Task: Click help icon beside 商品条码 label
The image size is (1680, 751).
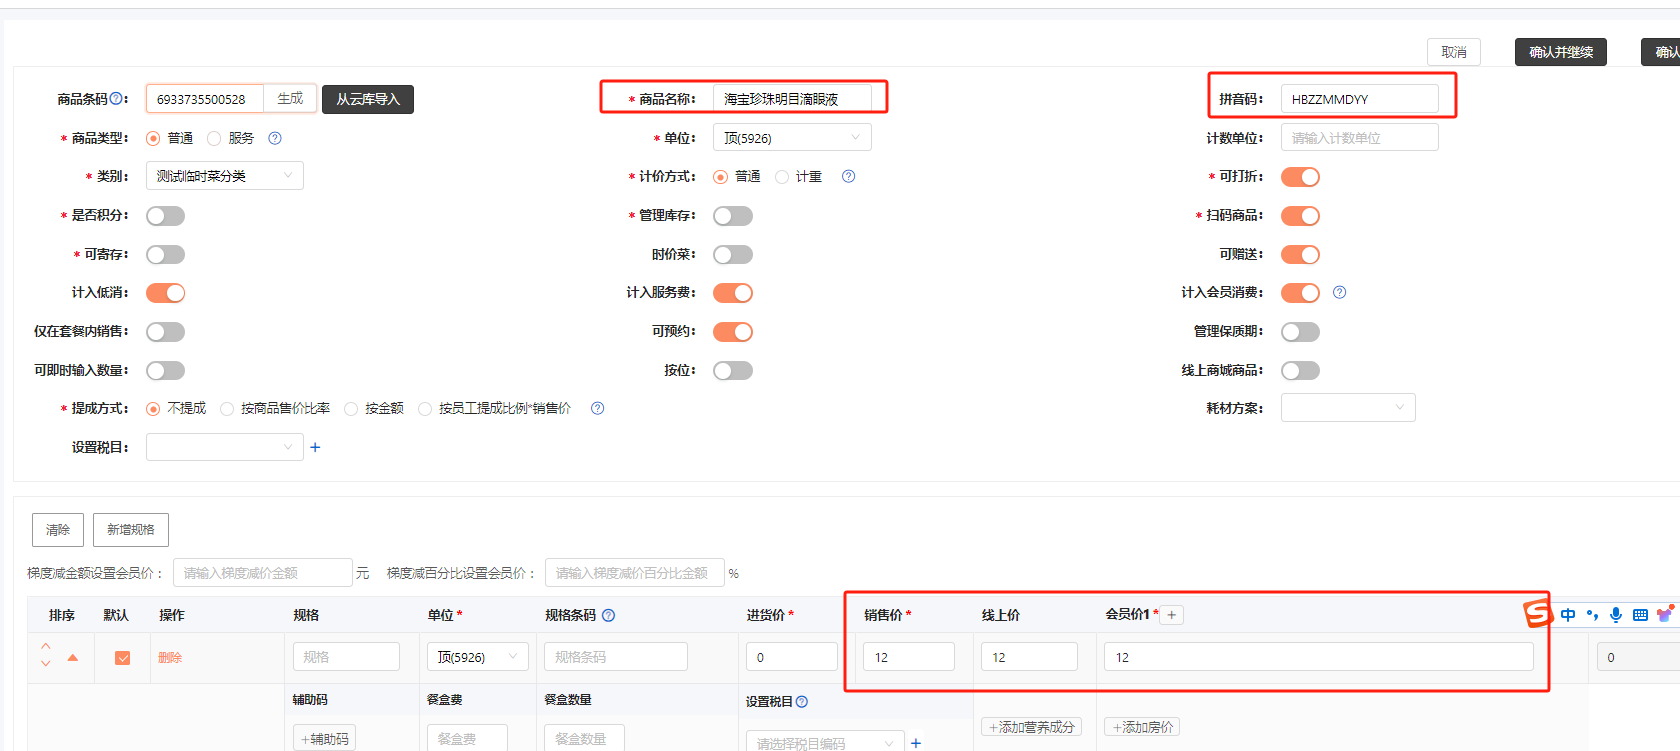Action: (116, 99)
